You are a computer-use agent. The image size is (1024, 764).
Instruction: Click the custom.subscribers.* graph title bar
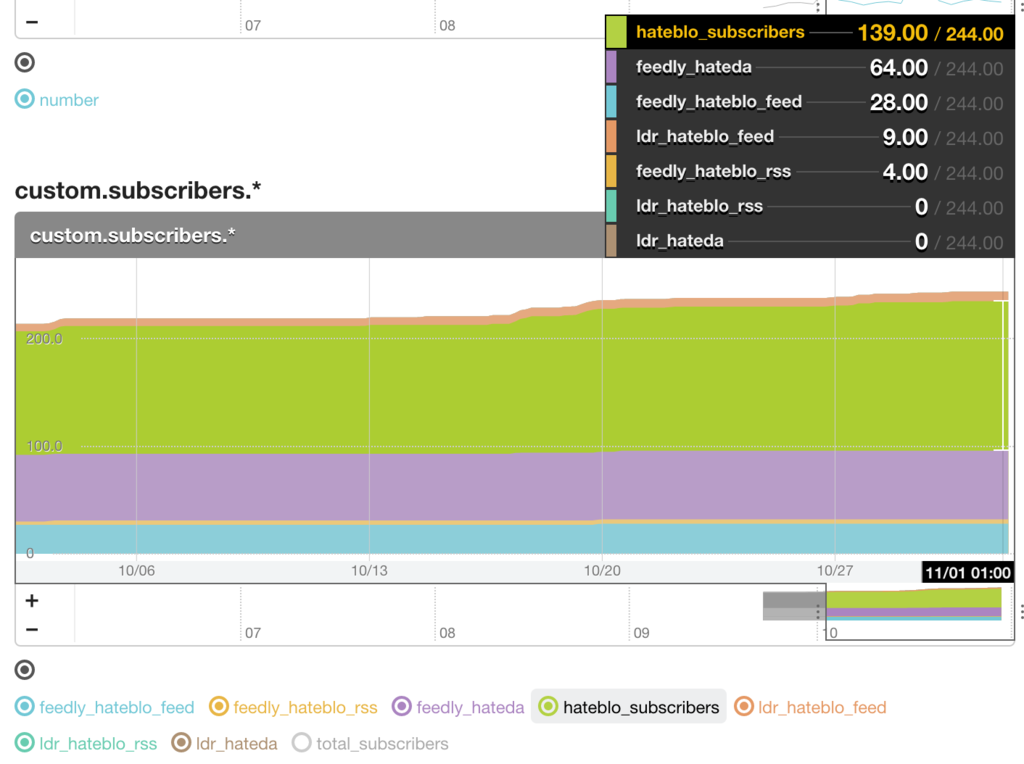tap(310, 235)
